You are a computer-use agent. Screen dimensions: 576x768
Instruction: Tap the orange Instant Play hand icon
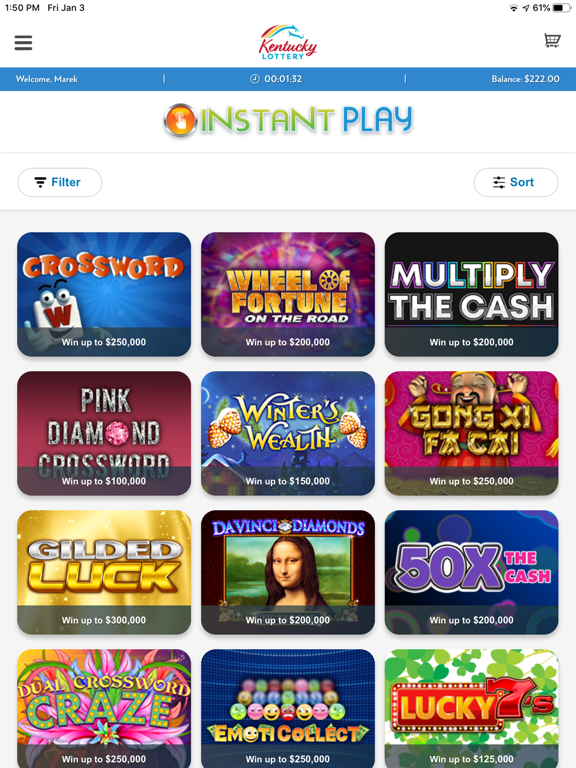pos(180,120)
